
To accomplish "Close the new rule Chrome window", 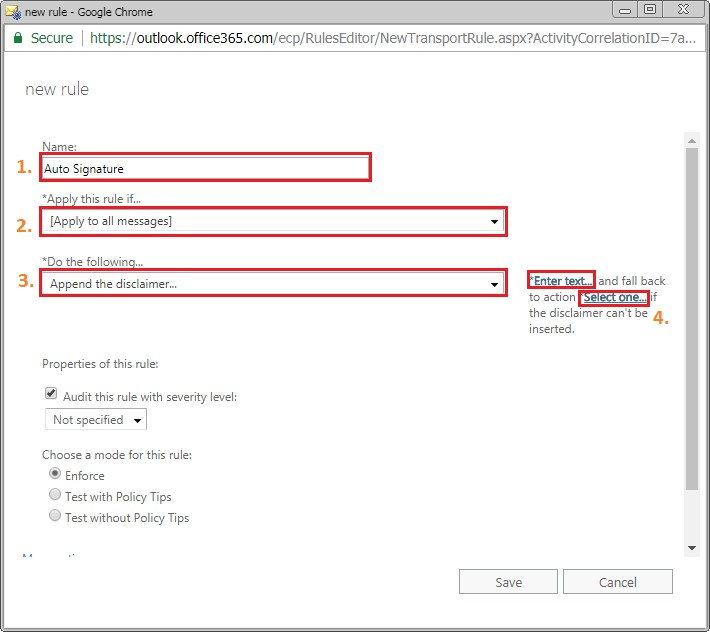I will tap(683, 10).
